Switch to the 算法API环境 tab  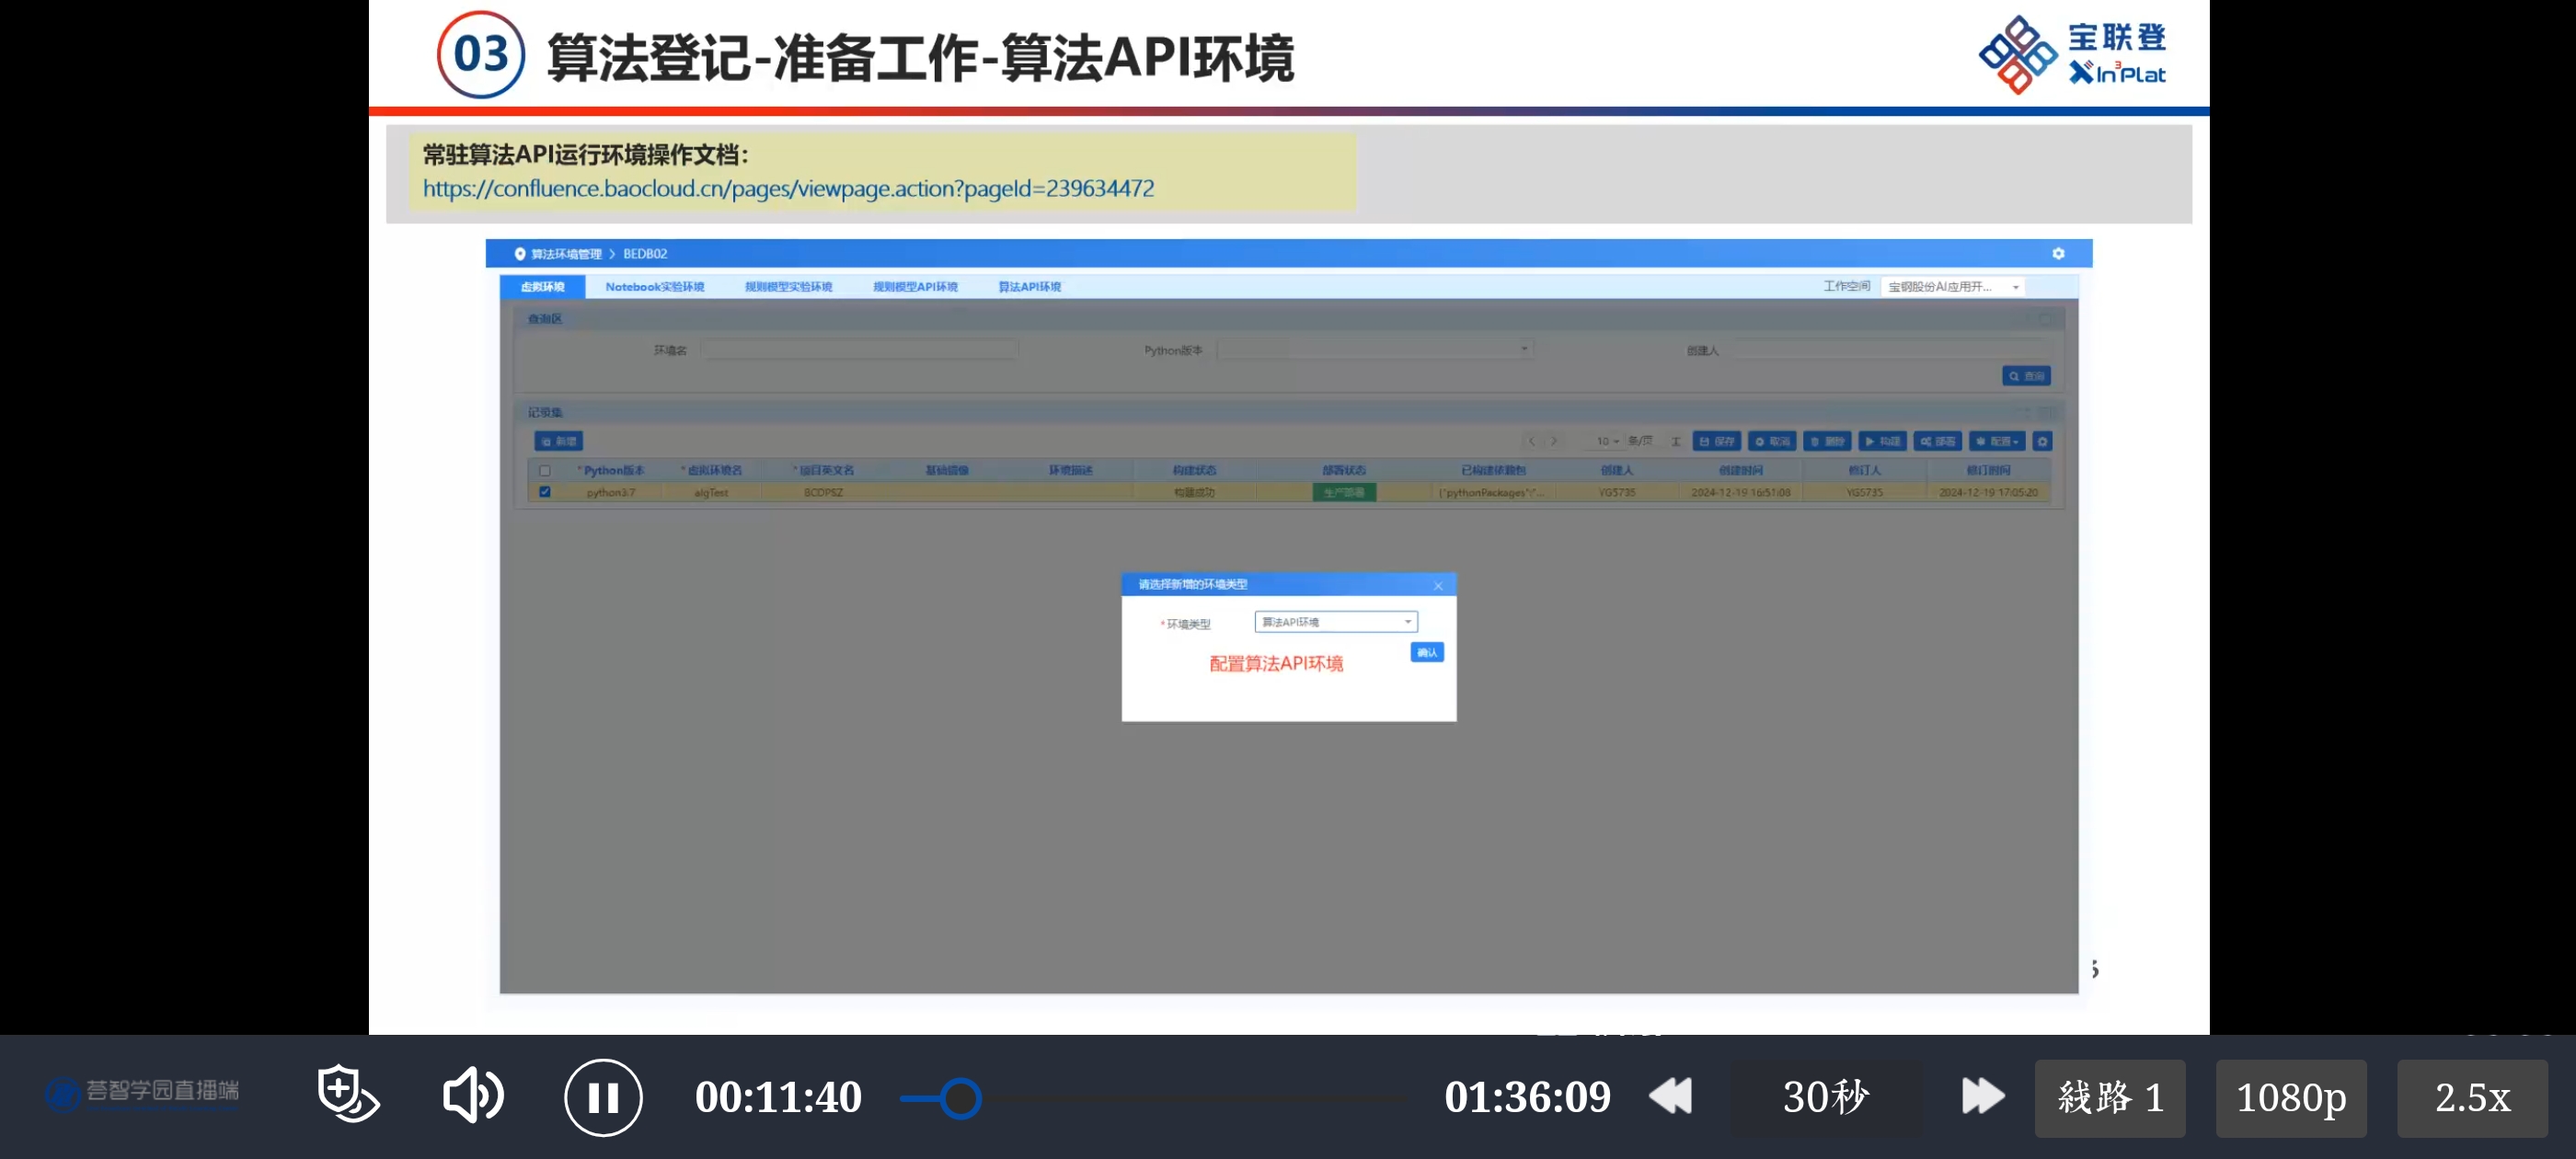click(1029, 287)
